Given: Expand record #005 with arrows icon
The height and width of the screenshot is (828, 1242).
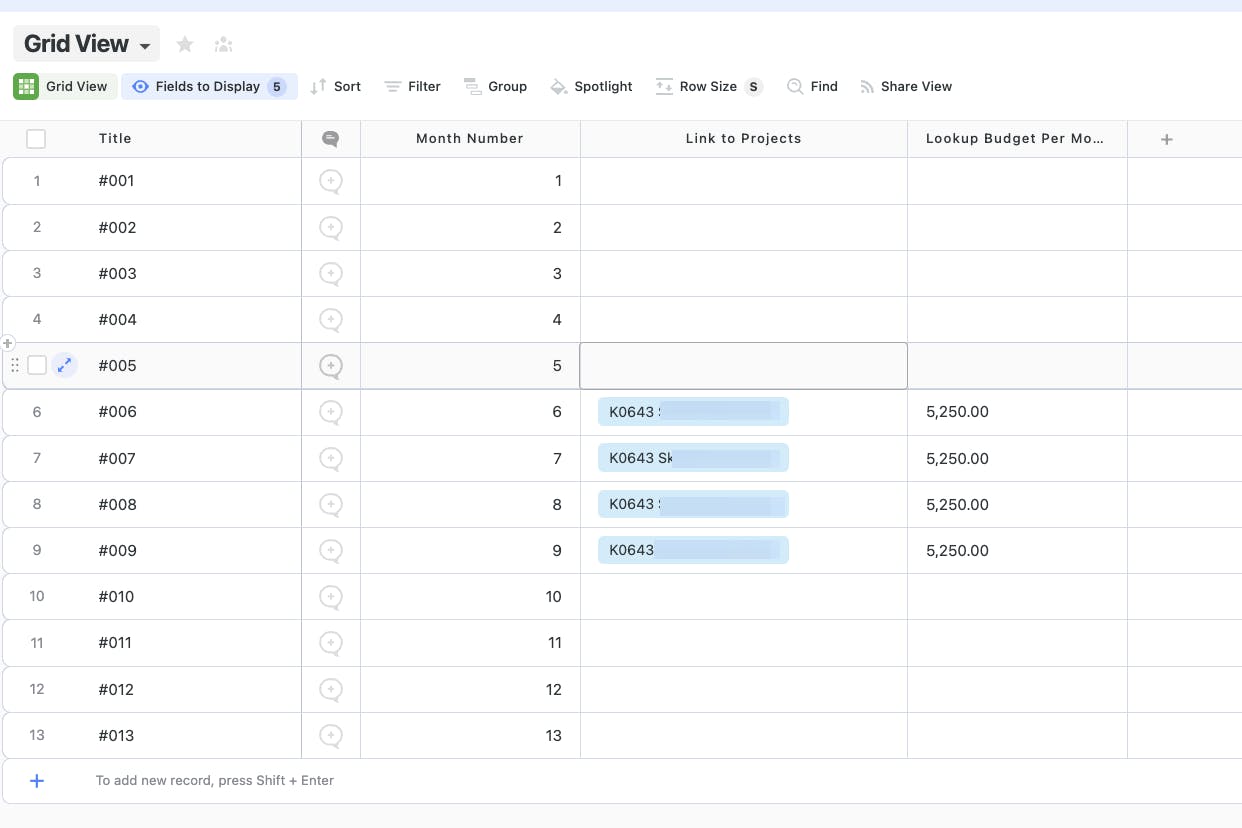Looking at the screenshot, I should pos(64,365).
